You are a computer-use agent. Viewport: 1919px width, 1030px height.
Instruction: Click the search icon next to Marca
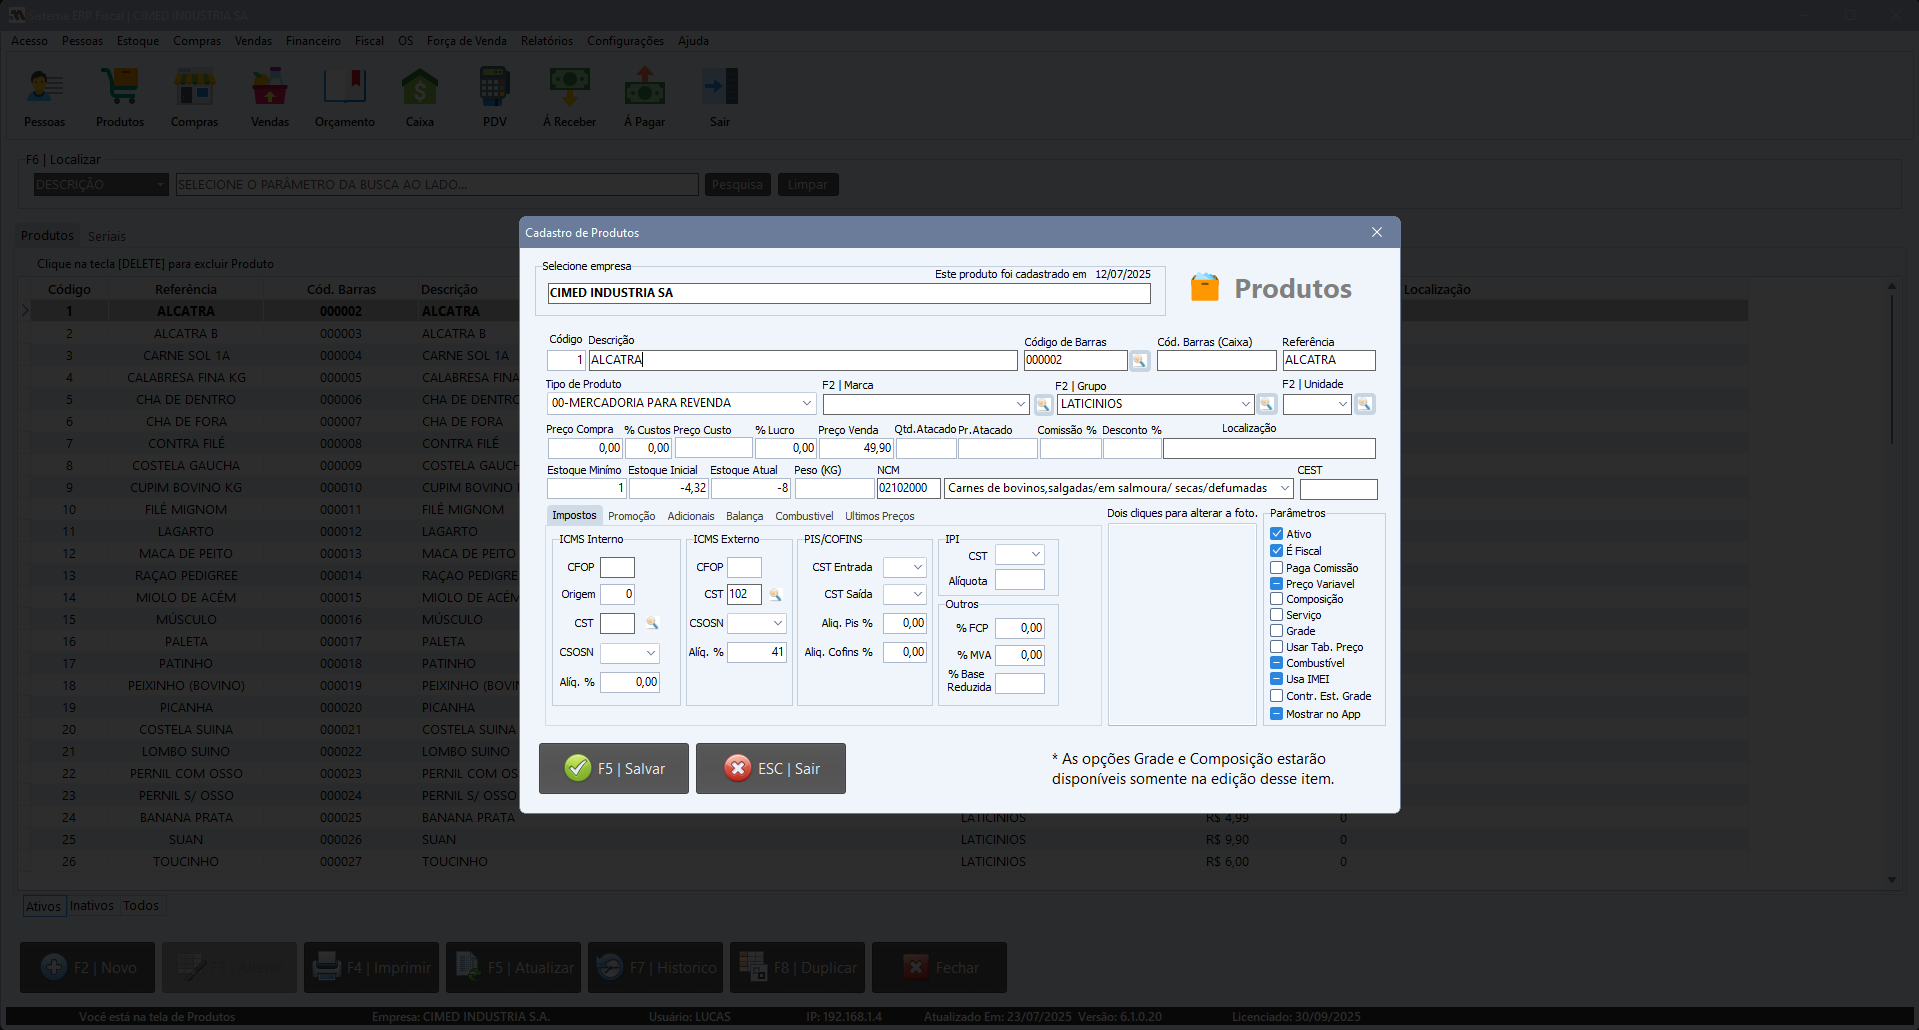click(x=1043, y=405)
